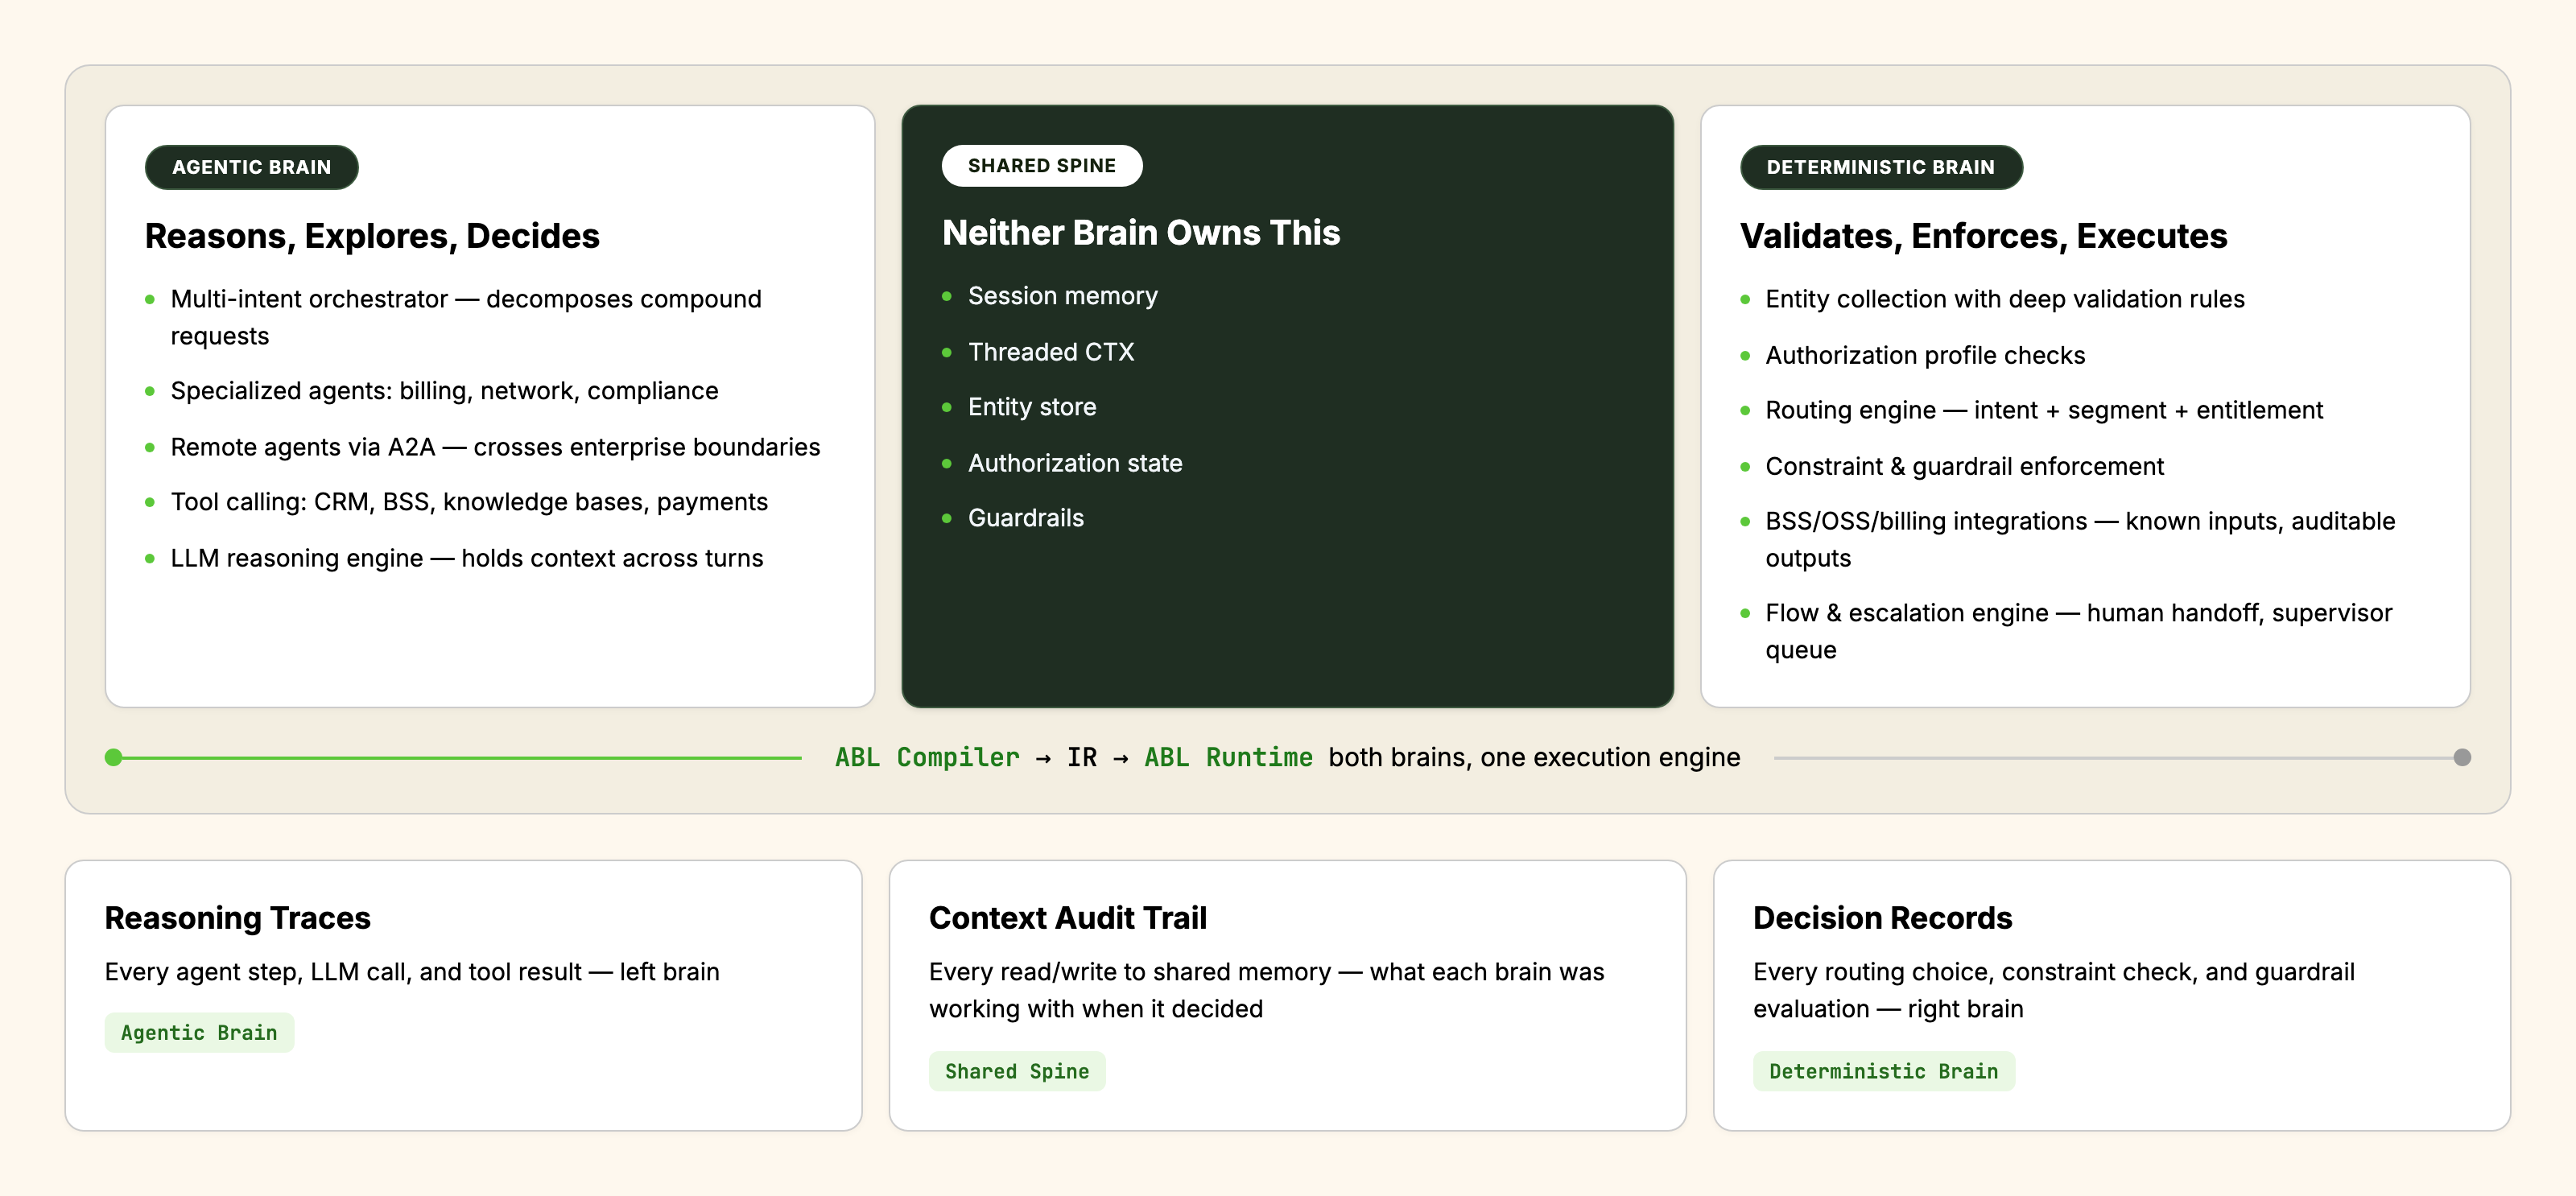The height and width of the screenshot is (1196, 2576).
Task: Click the green start dot of the pipeline line
Action: coord(114,758)
